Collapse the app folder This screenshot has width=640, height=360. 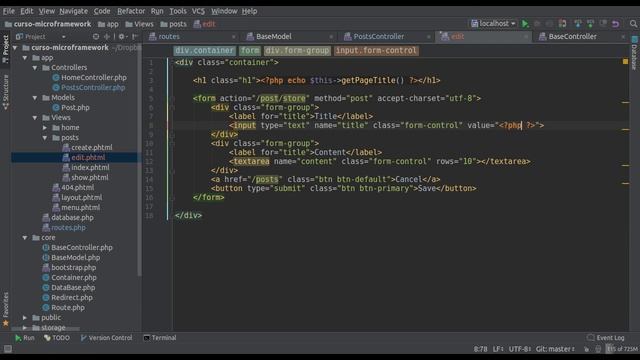[x=25, y=58]
